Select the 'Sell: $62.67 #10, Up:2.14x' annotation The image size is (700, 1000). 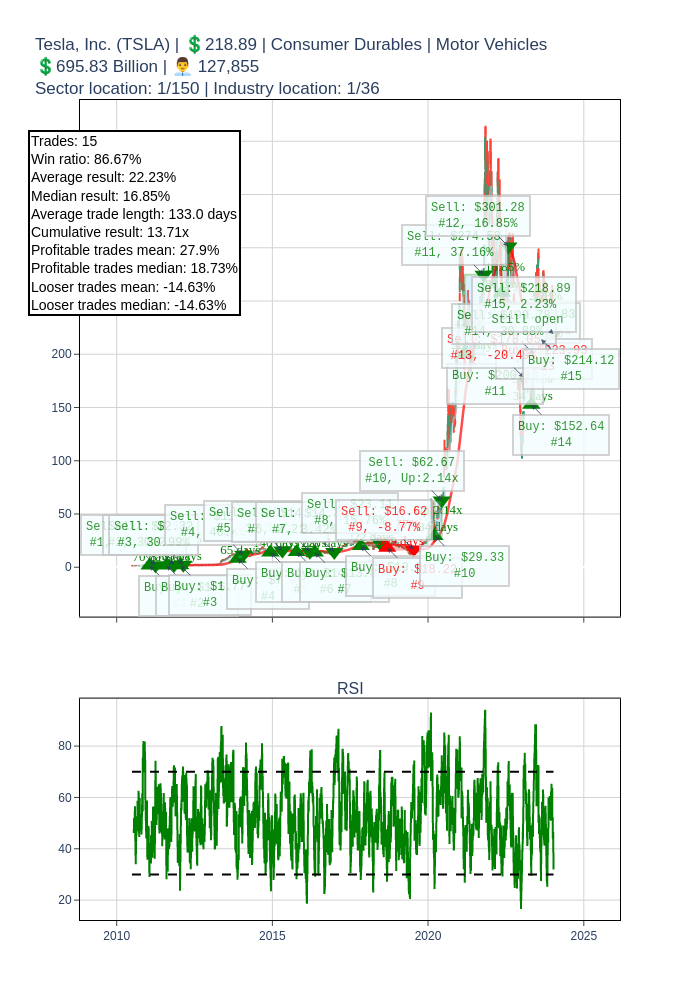412,470
